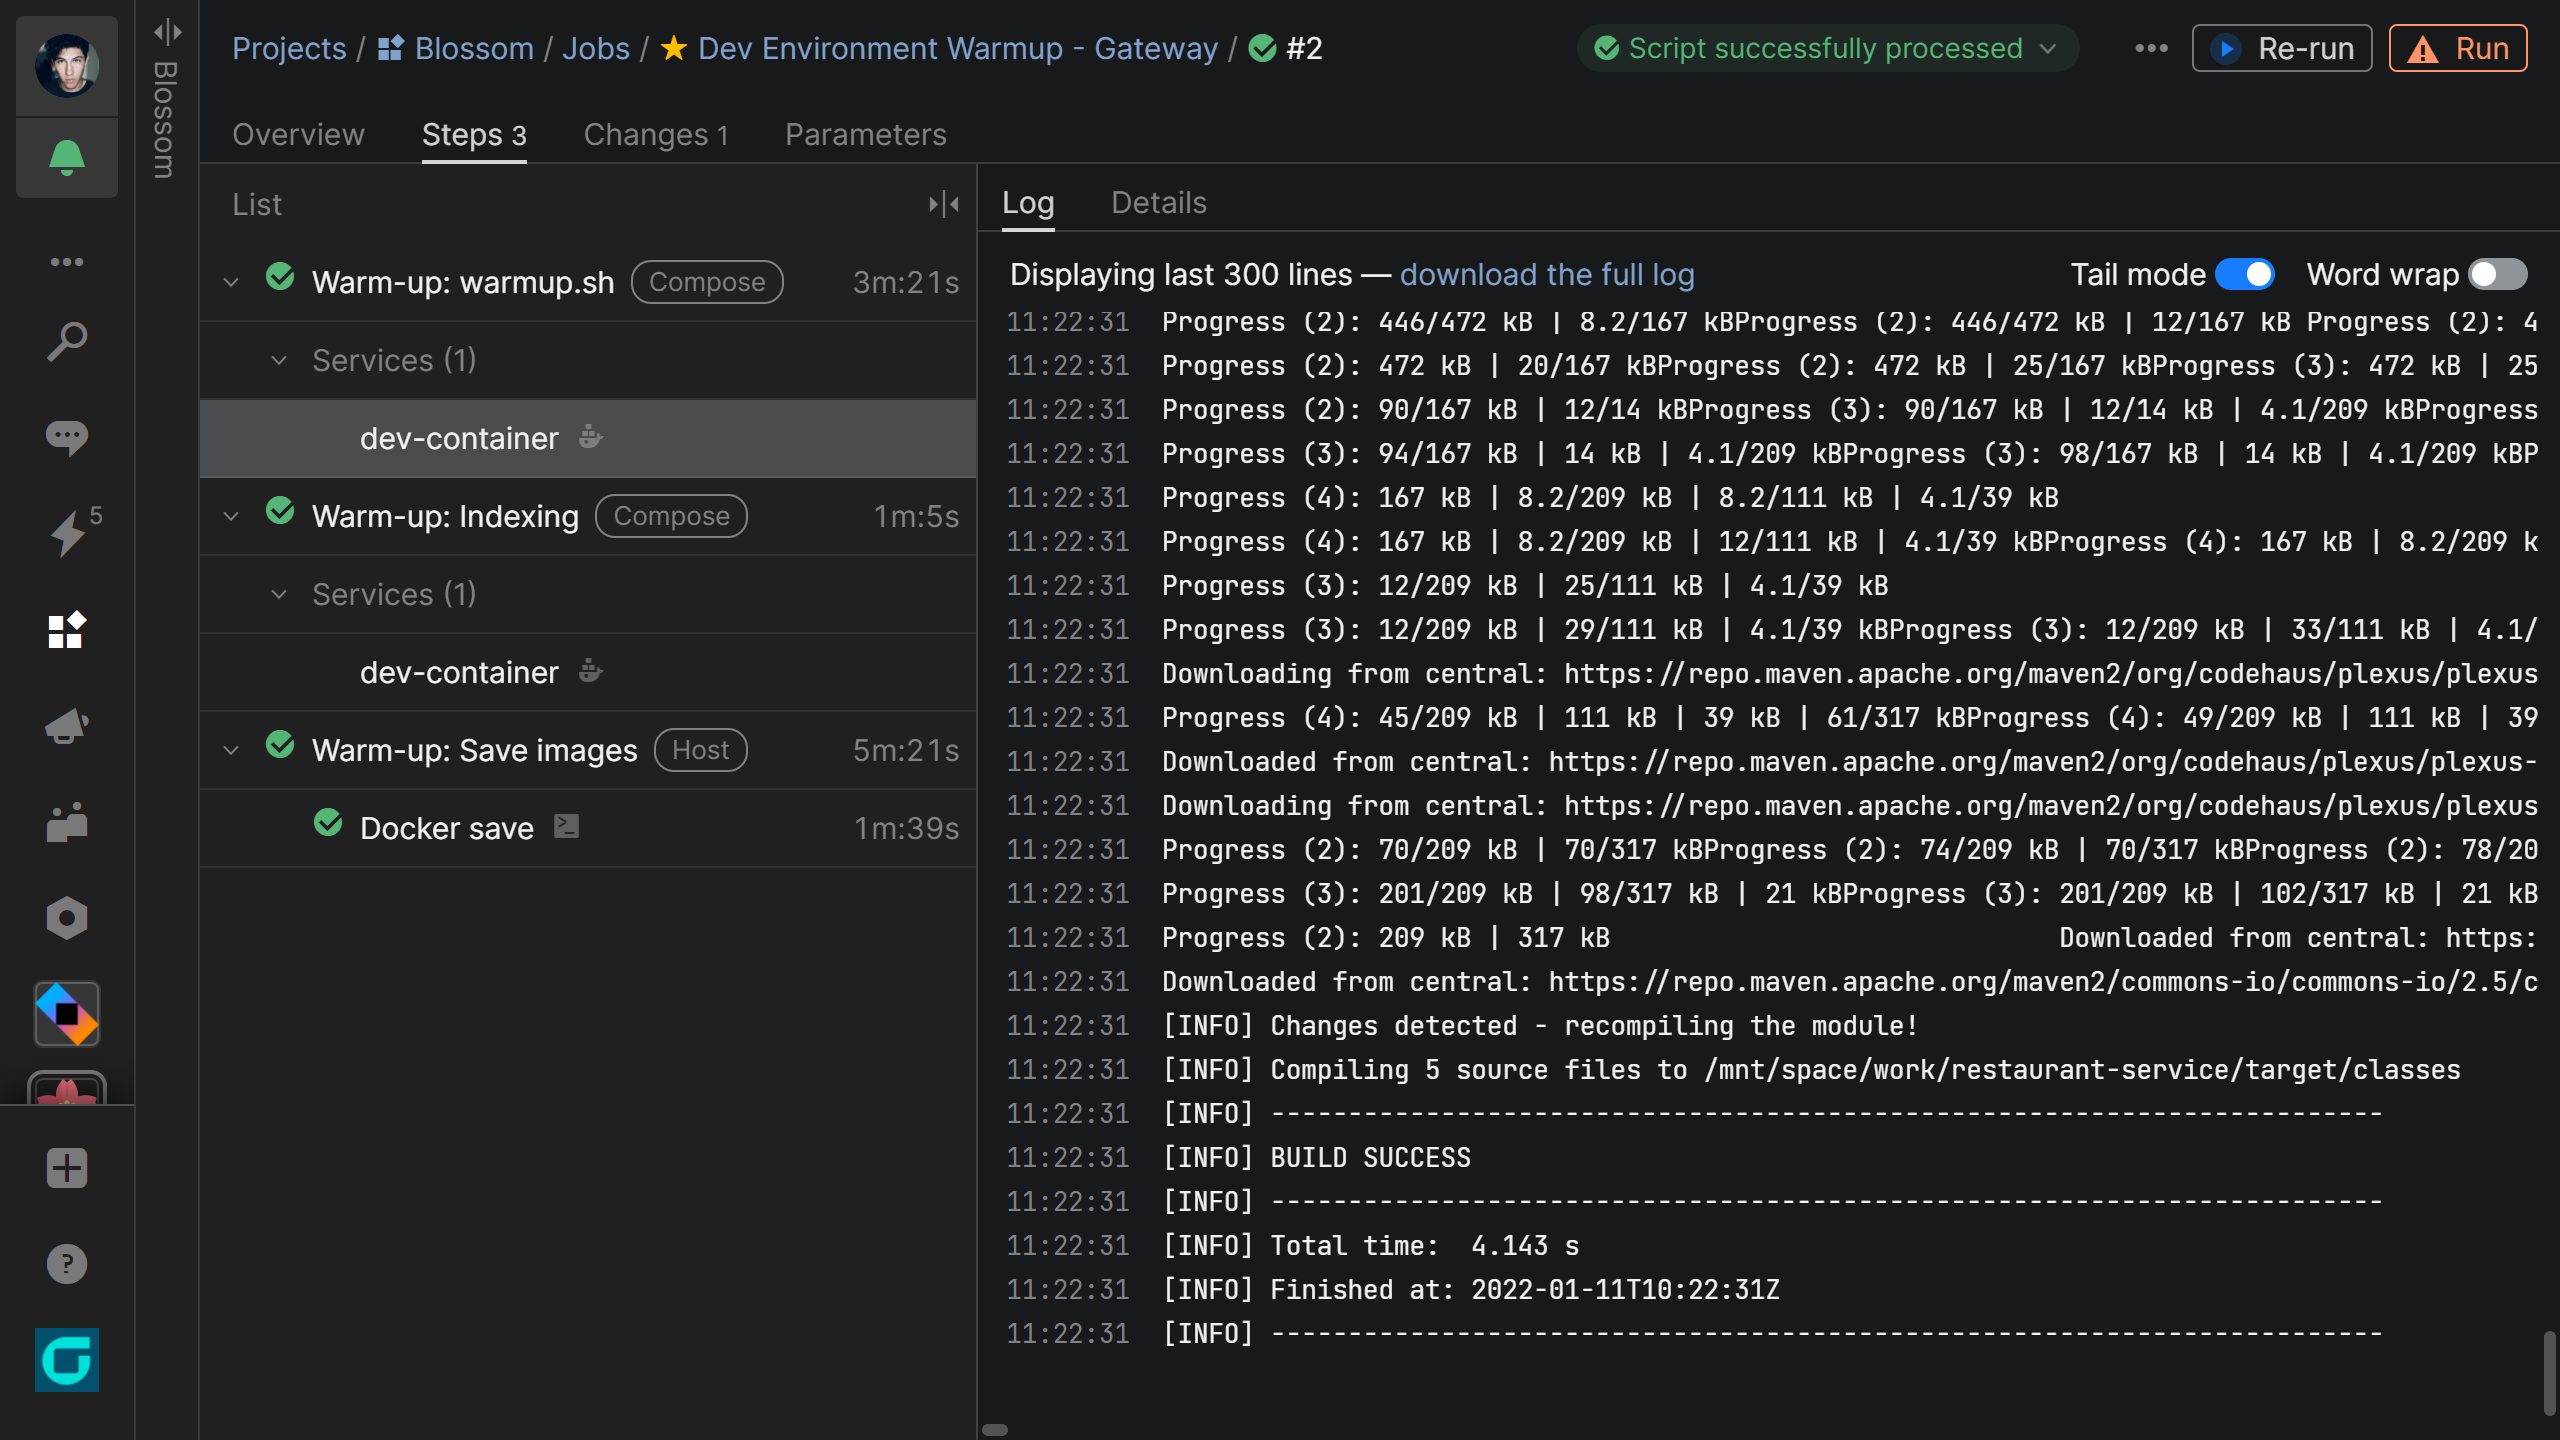Click the log horizontal scrollbar thumb

coord(995,1430)
